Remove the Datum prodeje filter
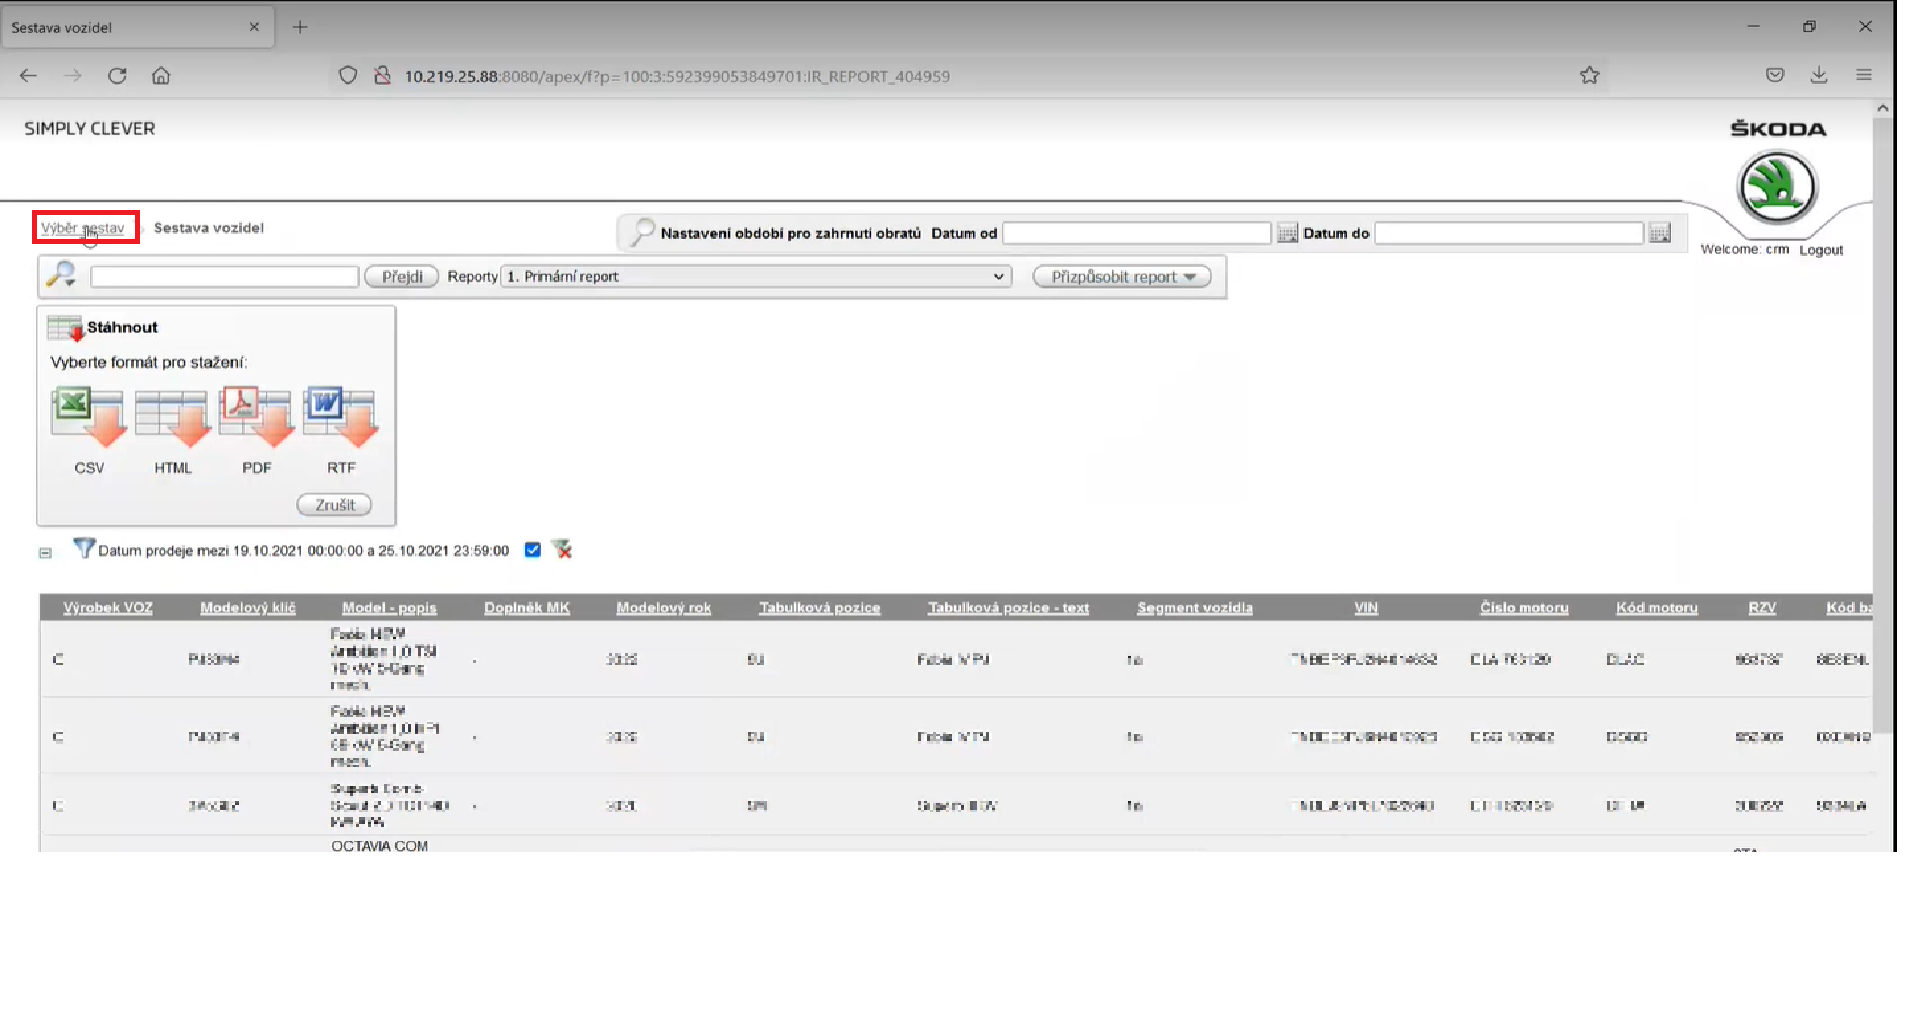Screen dimensions: 1914x1026 (x=562, y=550)
